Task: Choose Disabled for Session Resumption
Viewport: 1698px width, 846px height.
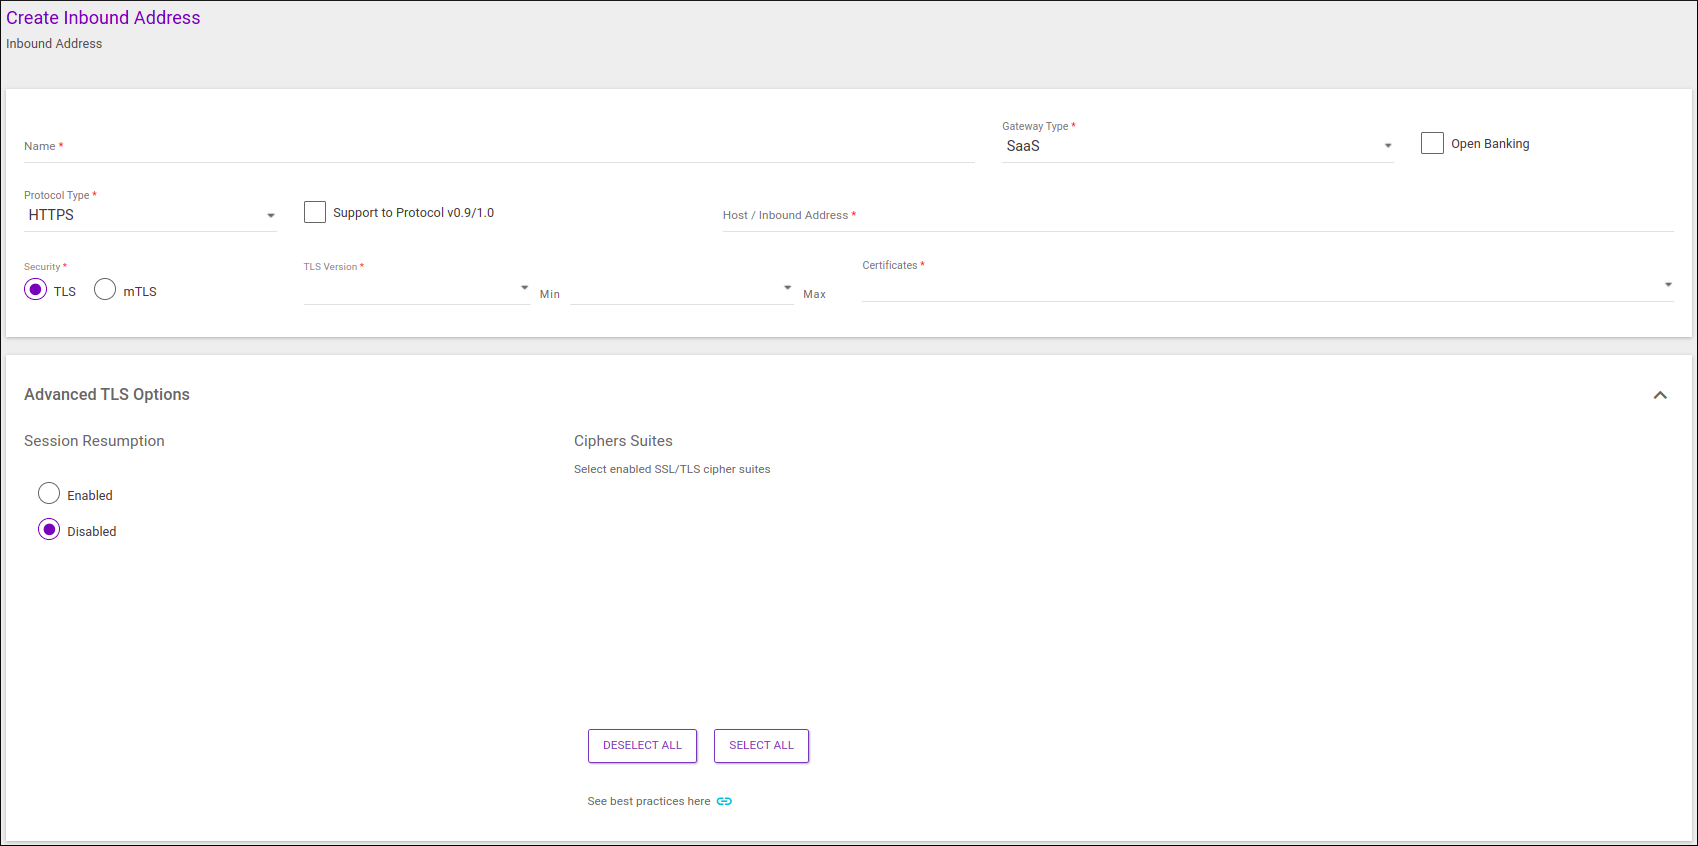Action: pos(49,529)
